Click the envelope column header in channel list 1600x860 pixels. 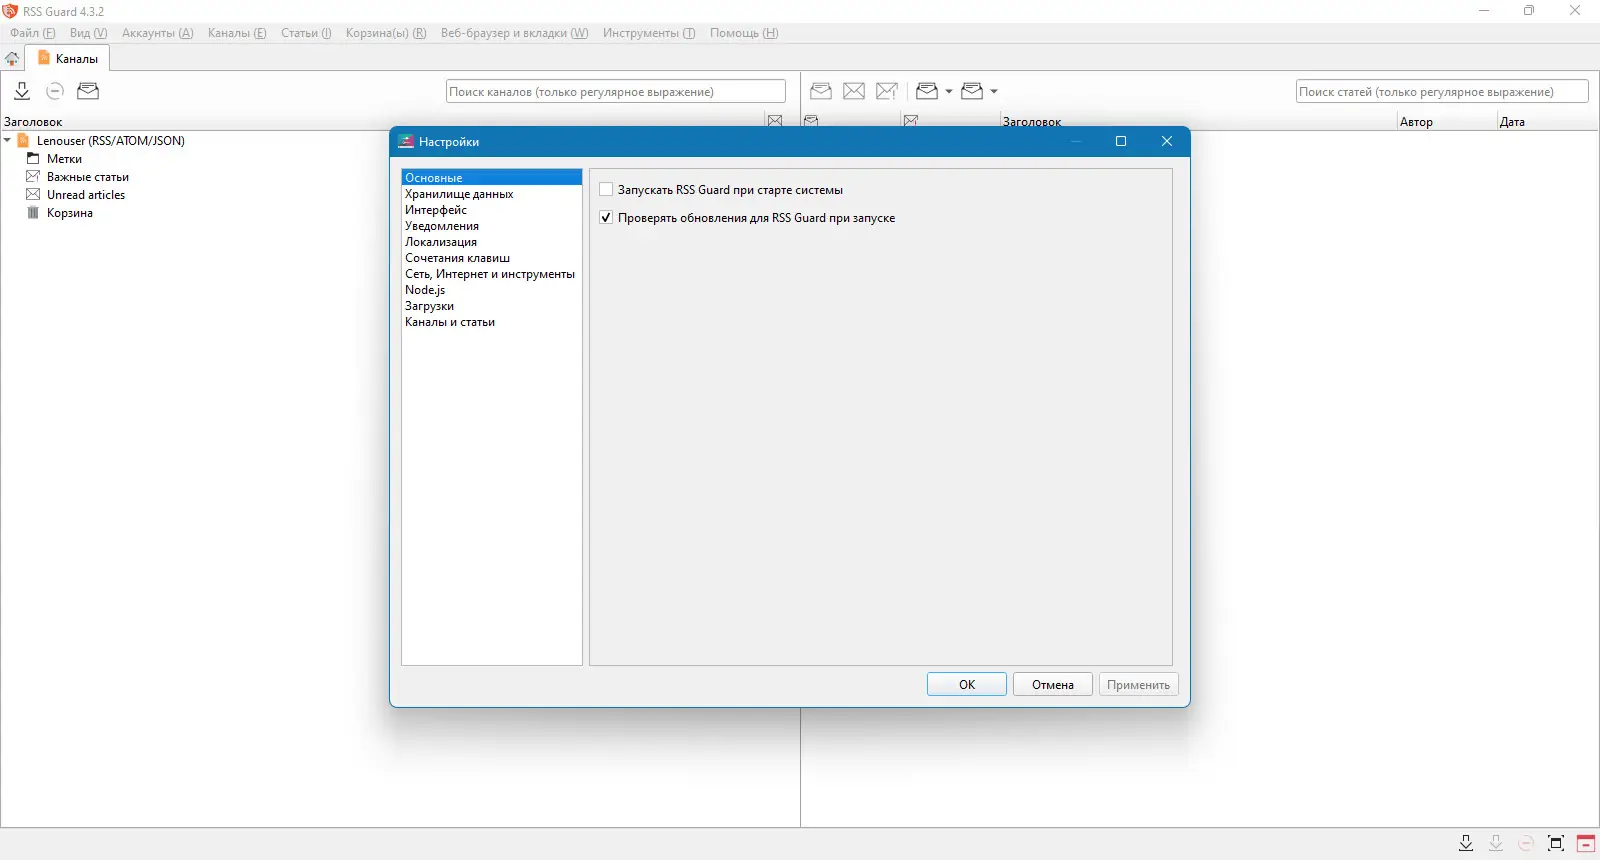tap(775, 121)
